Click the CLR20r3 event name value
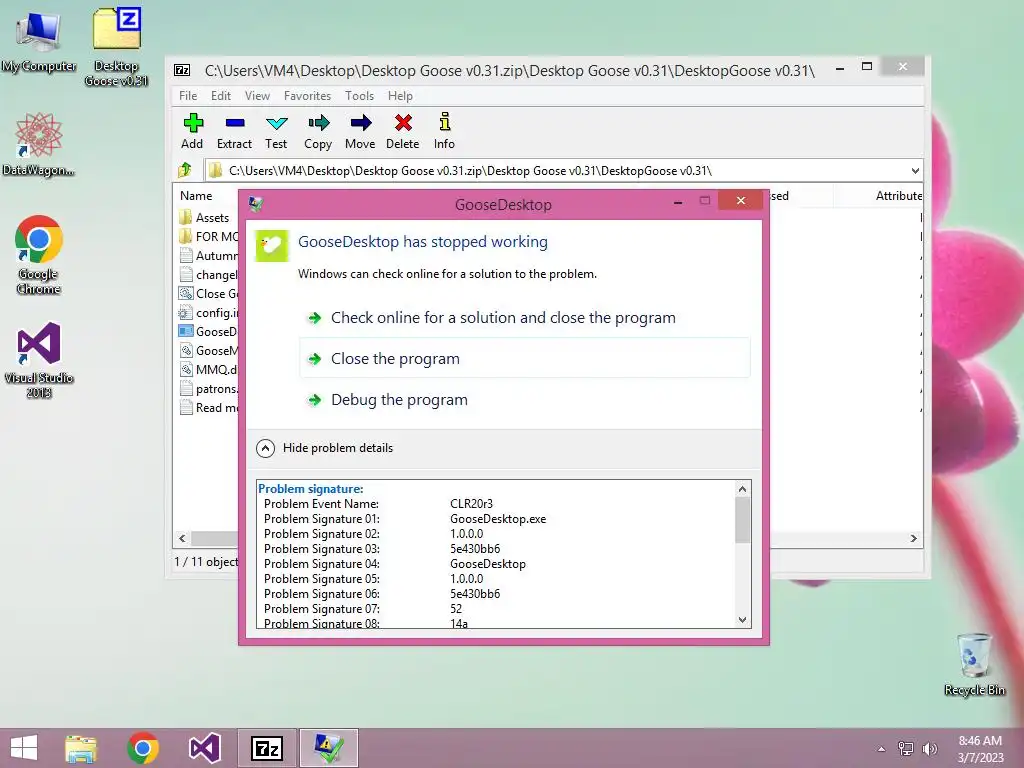 pyautogui.click(x=471, y=504)
